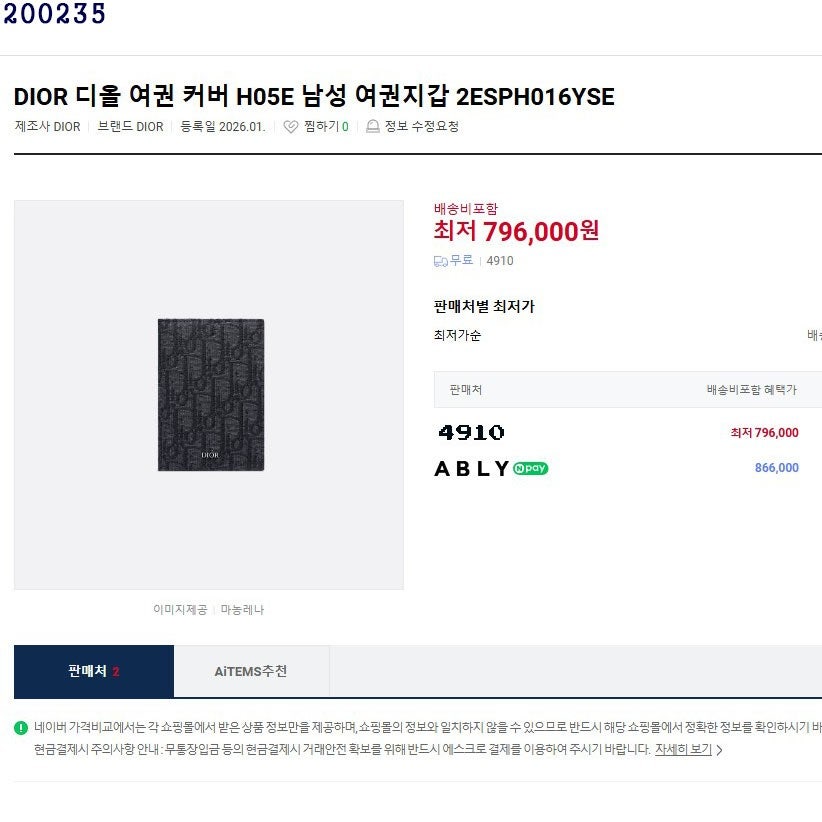Open the ABLY seller logo
Screen dimensions: 822x822
click(x=472, y=468)
